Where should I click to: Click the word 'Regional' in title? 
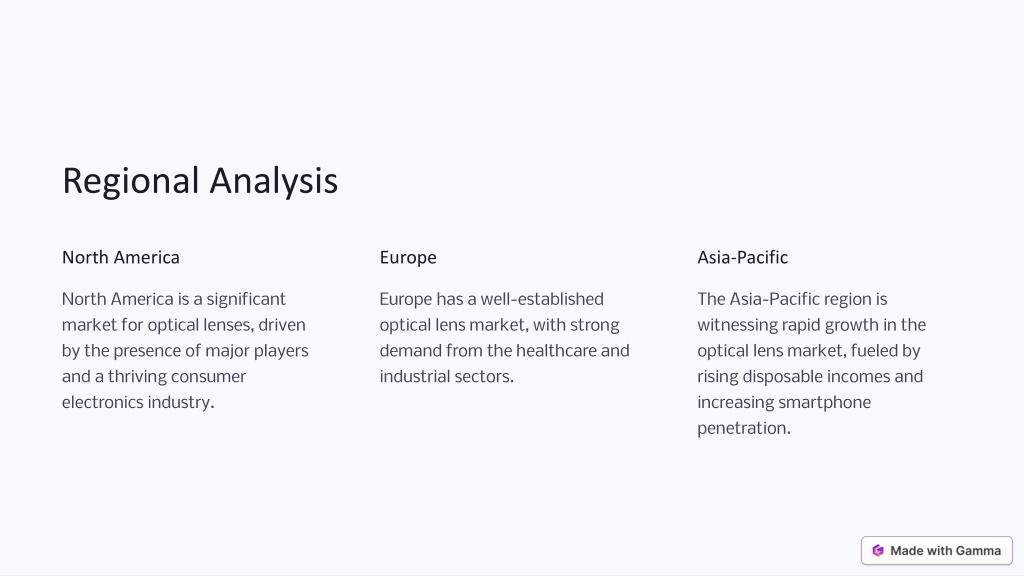(131, 181)
